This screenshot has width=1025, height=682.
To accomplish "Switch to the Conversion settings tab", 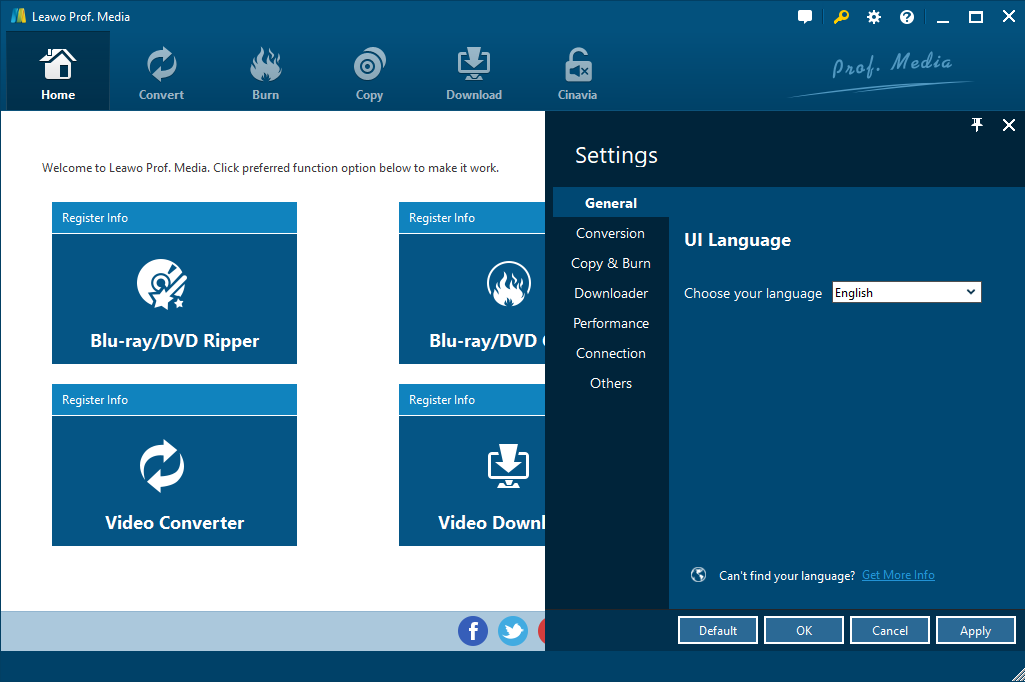I will pos(610,233).
